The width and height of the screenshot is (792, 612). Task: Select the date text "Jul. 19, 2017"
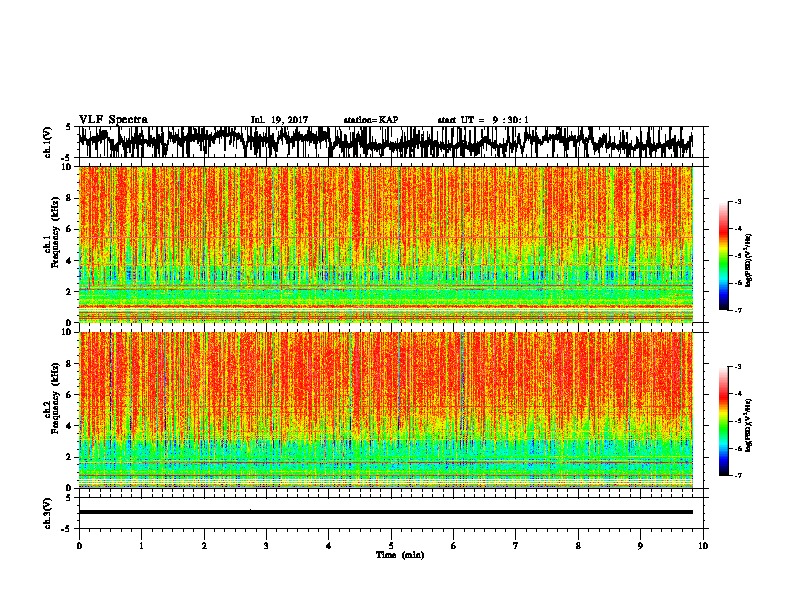[x=279, y=120]
